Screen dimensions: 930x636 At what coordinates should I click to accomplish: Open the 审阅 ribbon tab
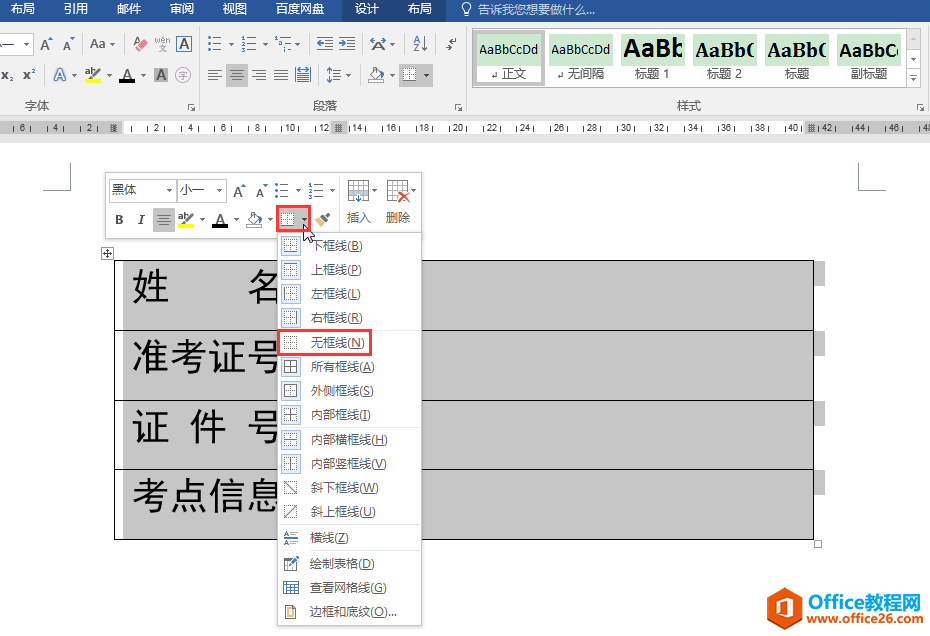coord(181,9)
